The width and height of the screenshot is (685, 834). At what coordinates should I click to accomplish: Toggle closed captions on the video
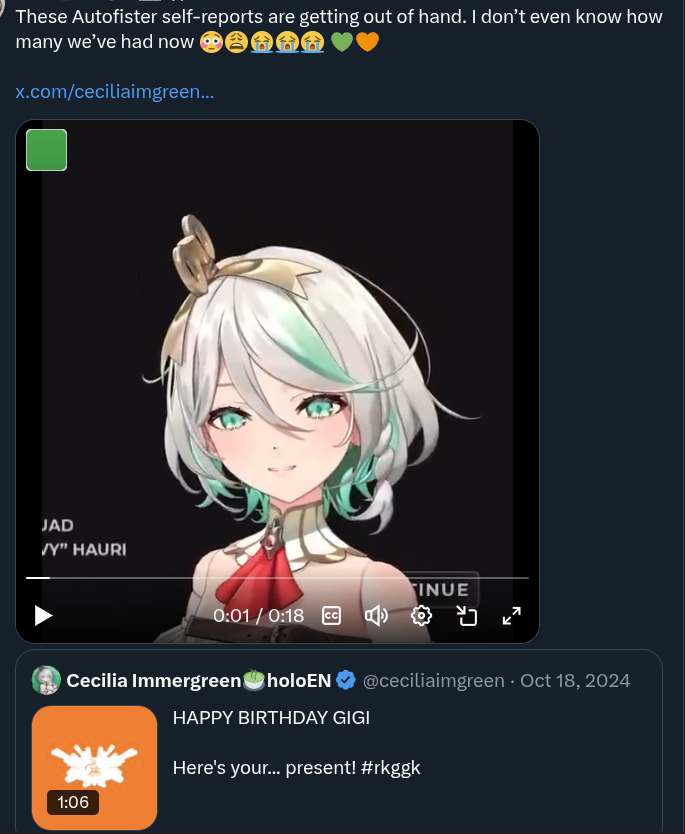click(331, 615)
